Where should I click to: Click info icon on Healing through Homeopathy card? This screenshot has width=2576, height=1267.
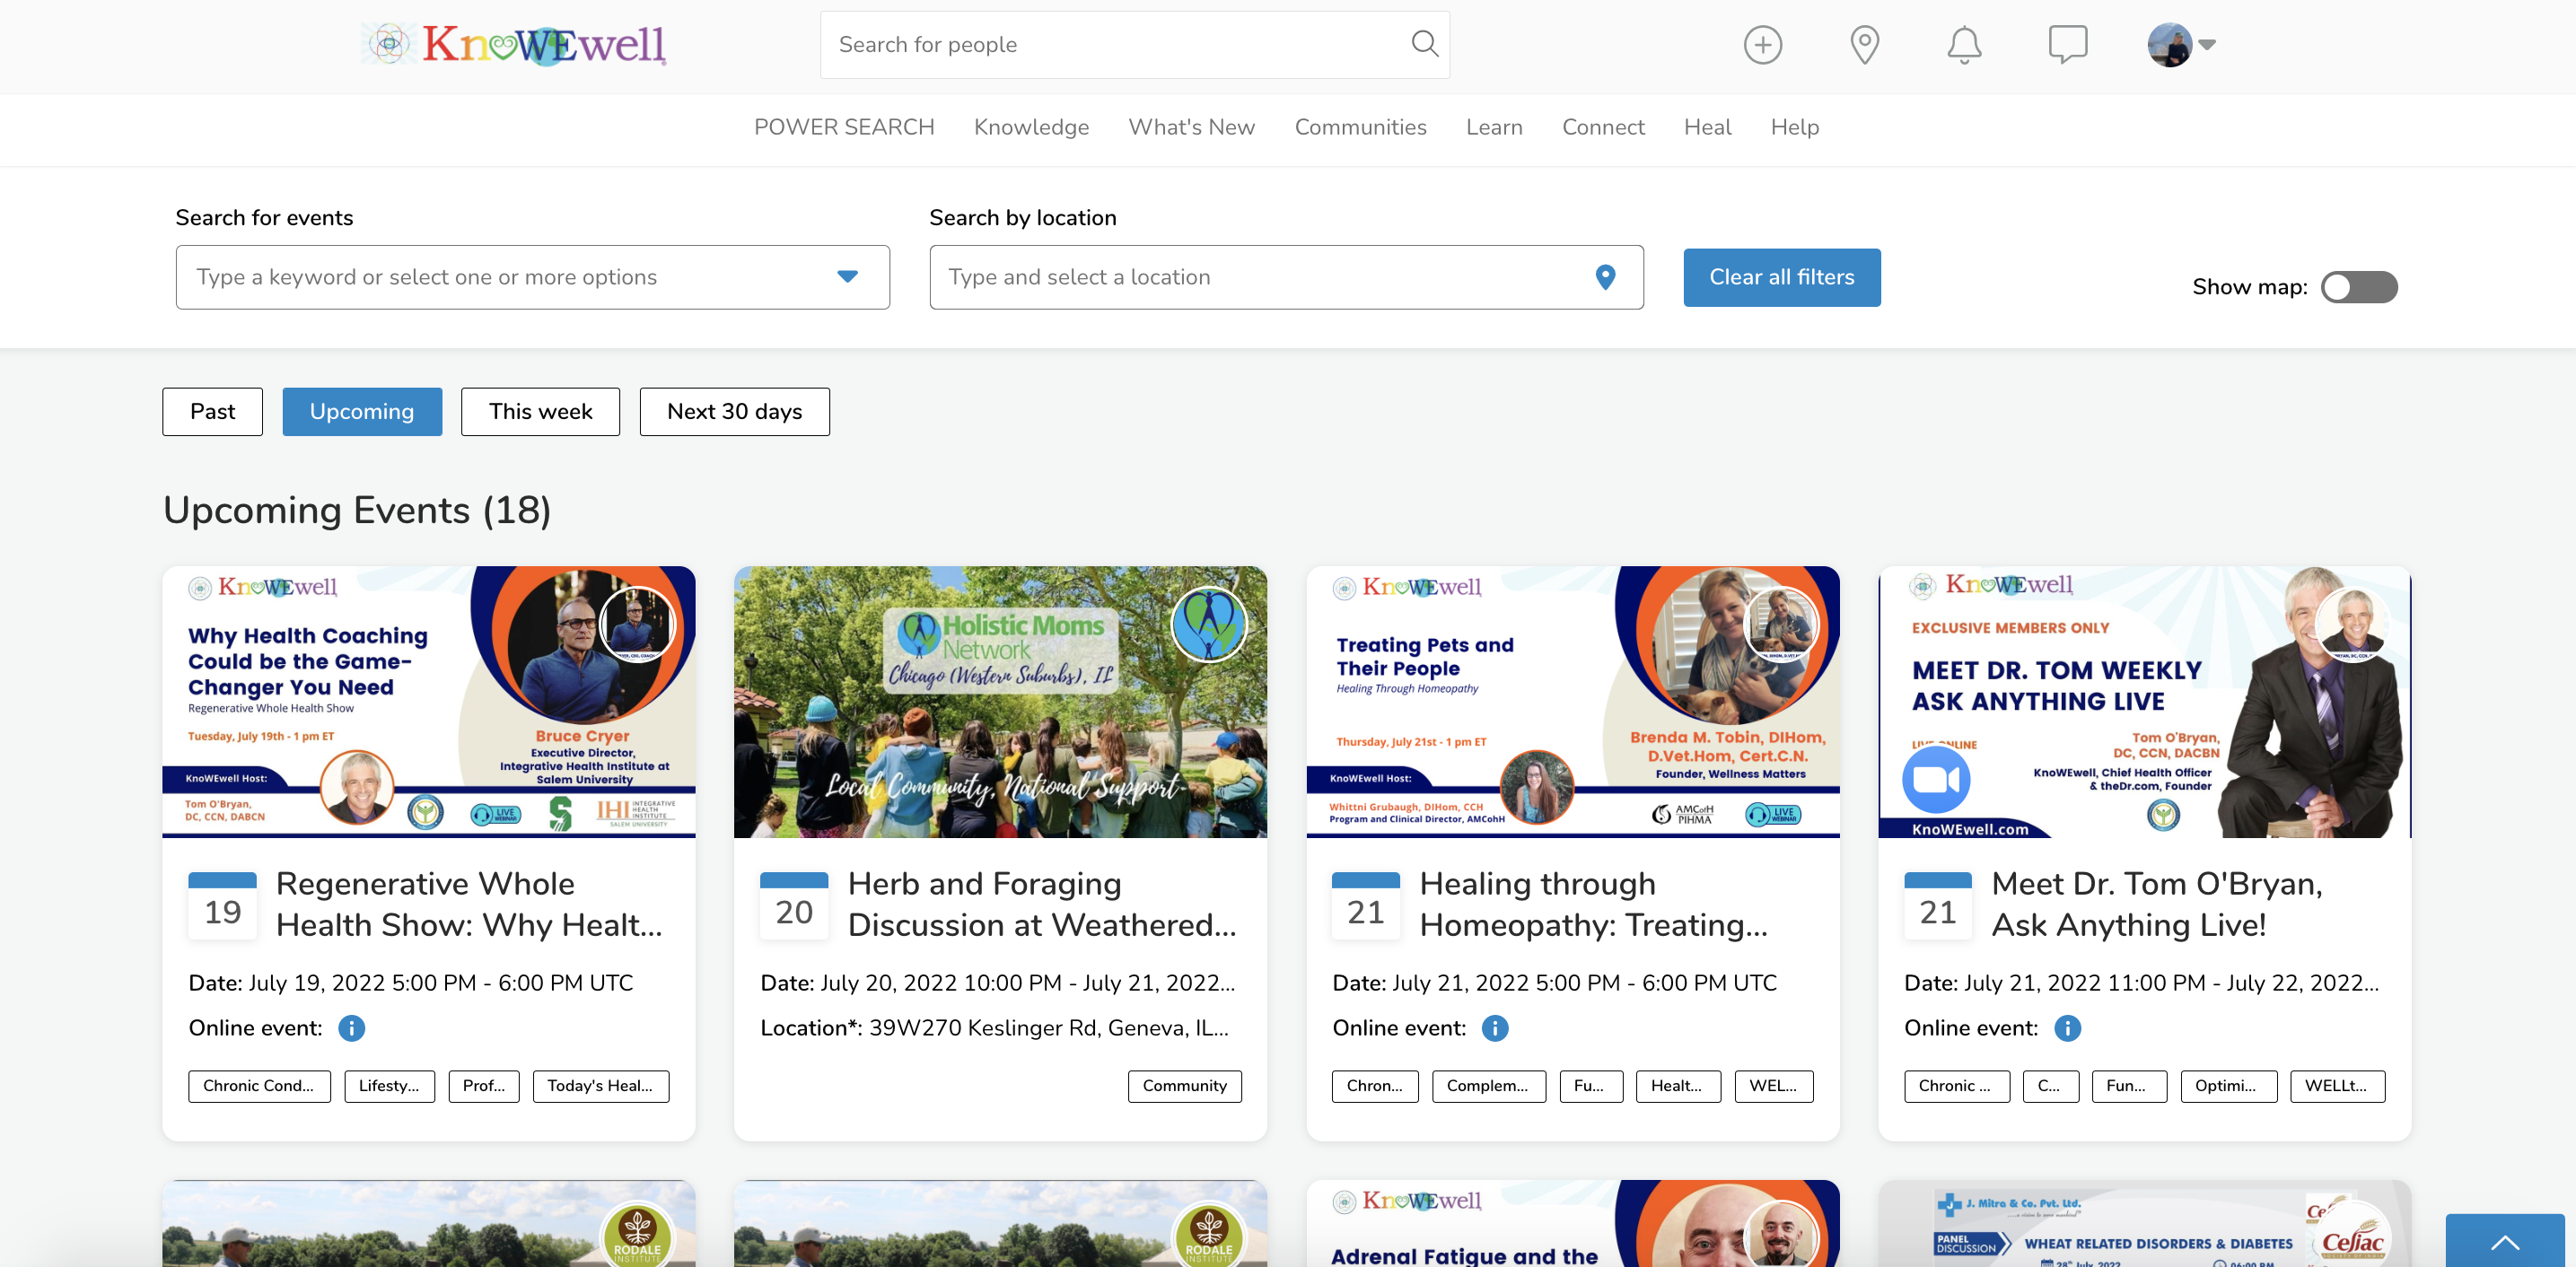[1495, 1028]
